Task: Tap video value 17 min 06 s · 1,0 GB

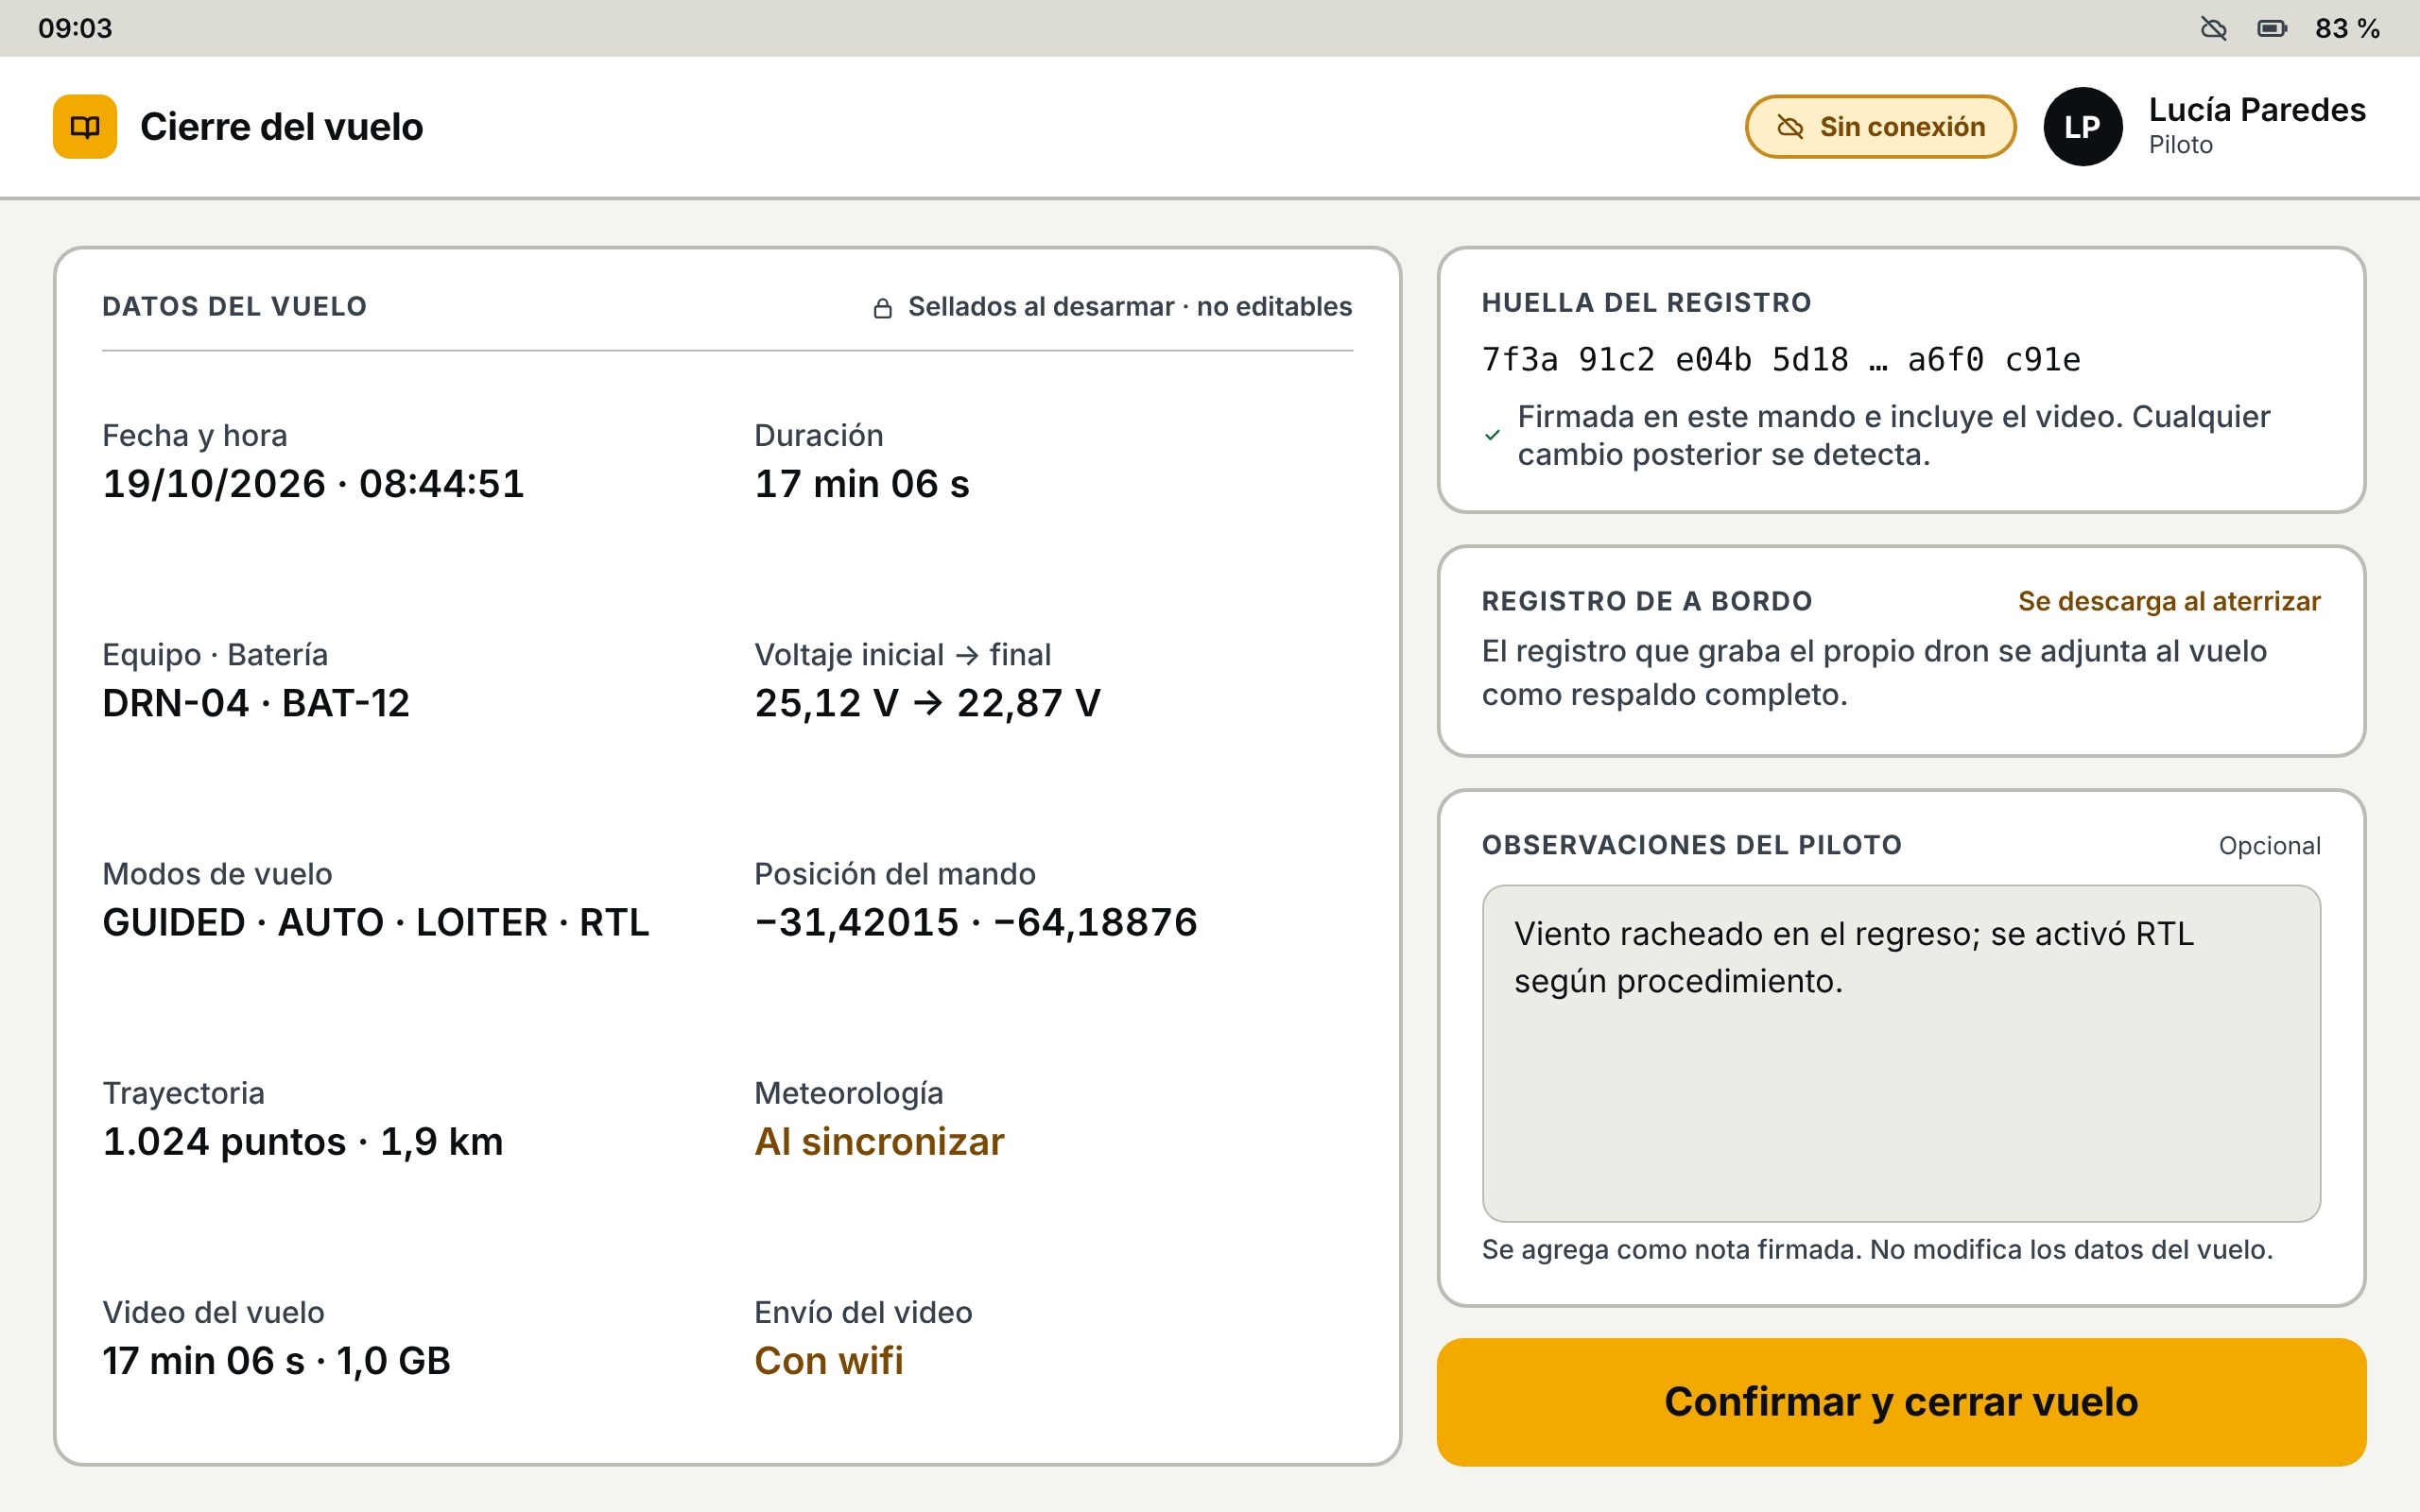Action: (277, 1361)
